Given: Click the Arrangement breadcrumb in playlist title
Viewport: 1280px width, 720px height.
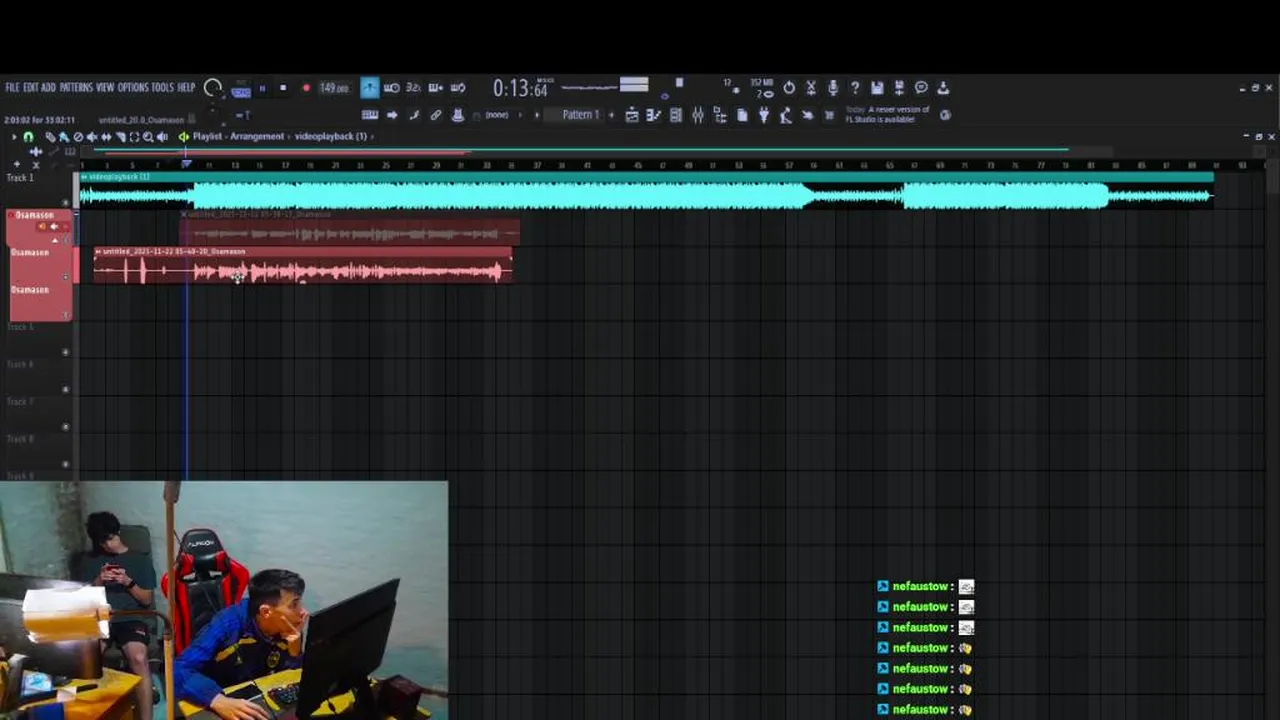Looking at the screenshot, I should coord(257,136).
